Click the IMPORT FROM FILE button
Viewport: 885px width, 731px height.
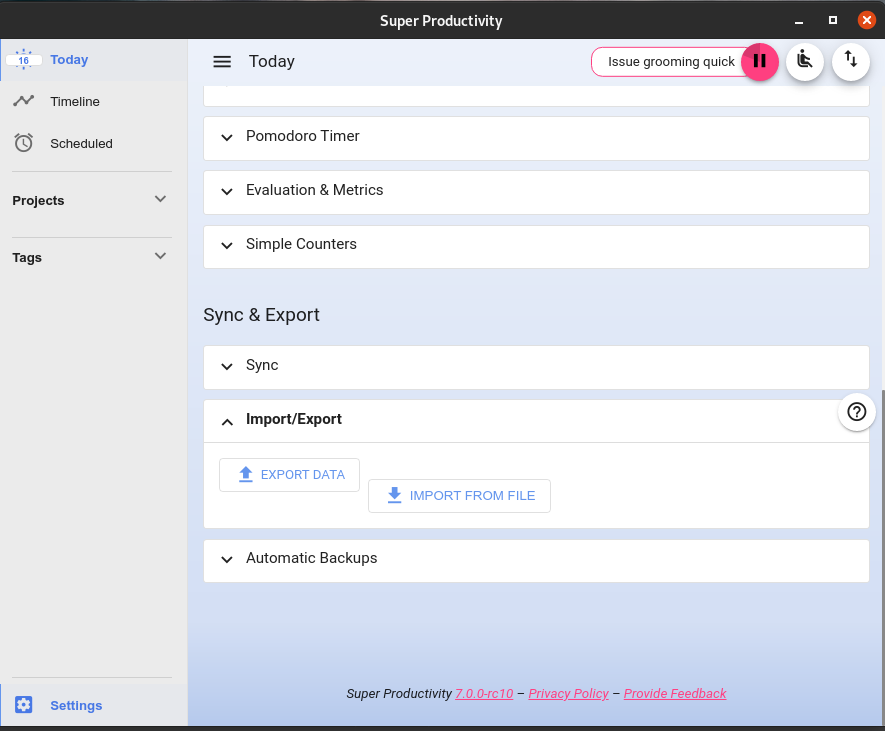click(459, 496)
